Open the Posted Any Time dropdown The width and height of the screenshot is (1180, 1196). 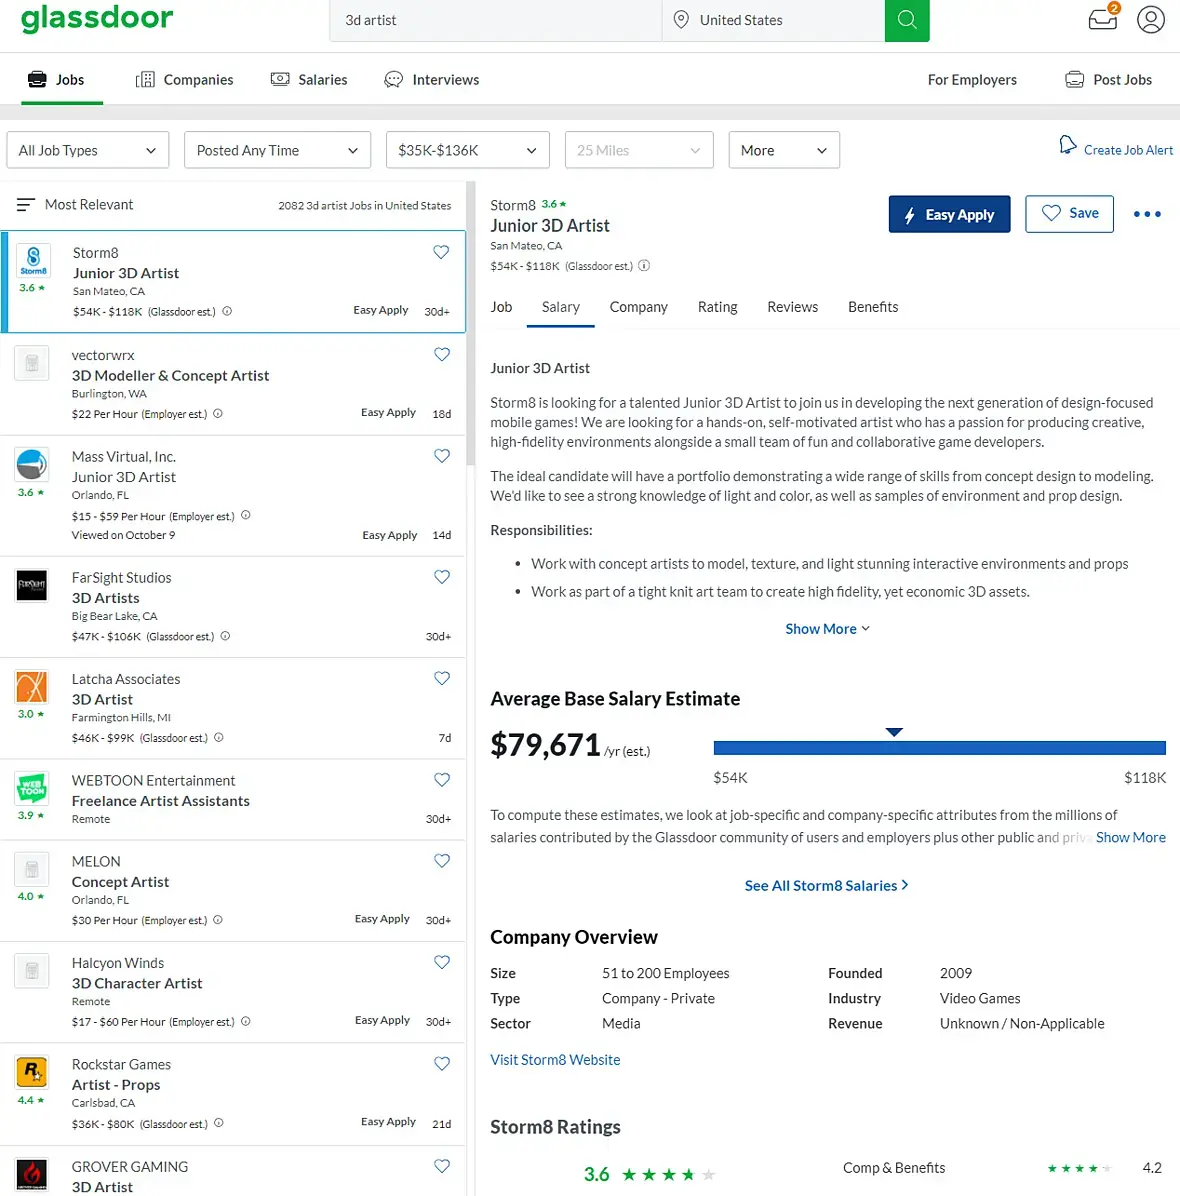point(278,150)
